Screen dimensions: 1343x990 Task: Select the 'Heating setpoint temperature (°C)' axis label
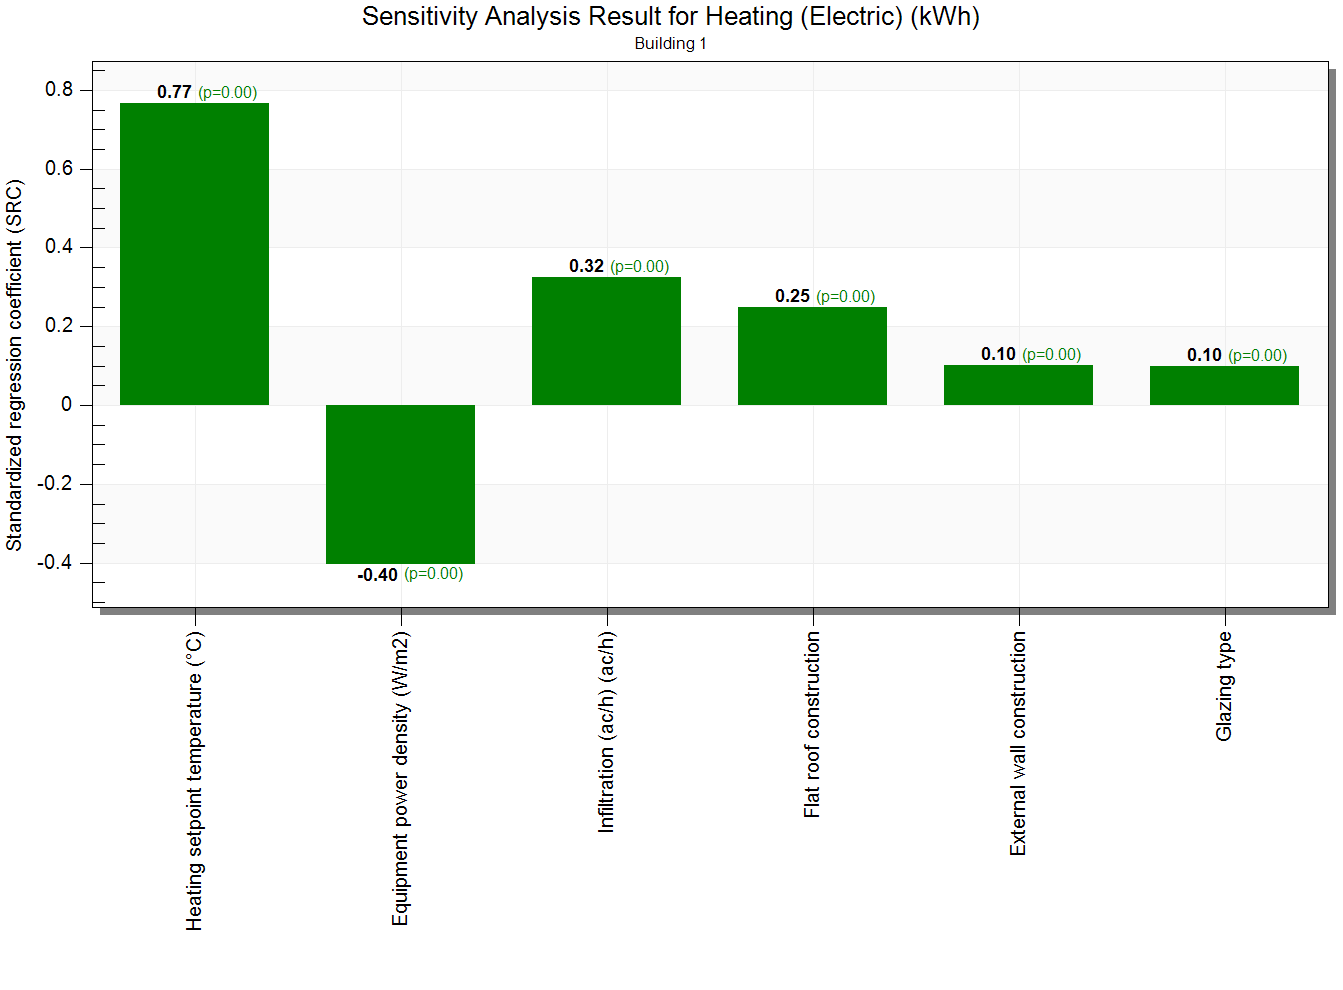[x=194, y=780]
